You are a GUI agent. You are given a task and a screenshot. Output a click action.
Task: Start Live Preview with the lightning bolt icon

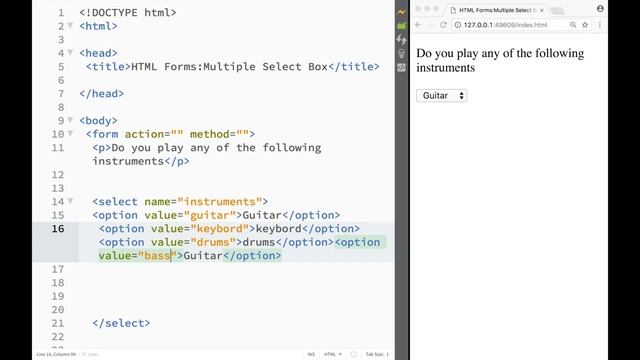click(401, 12)
